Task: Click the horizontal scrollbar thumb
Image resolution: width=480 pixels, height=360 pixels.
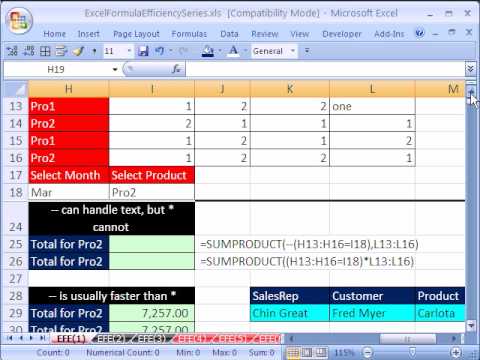Action: (x=407, y=339)
